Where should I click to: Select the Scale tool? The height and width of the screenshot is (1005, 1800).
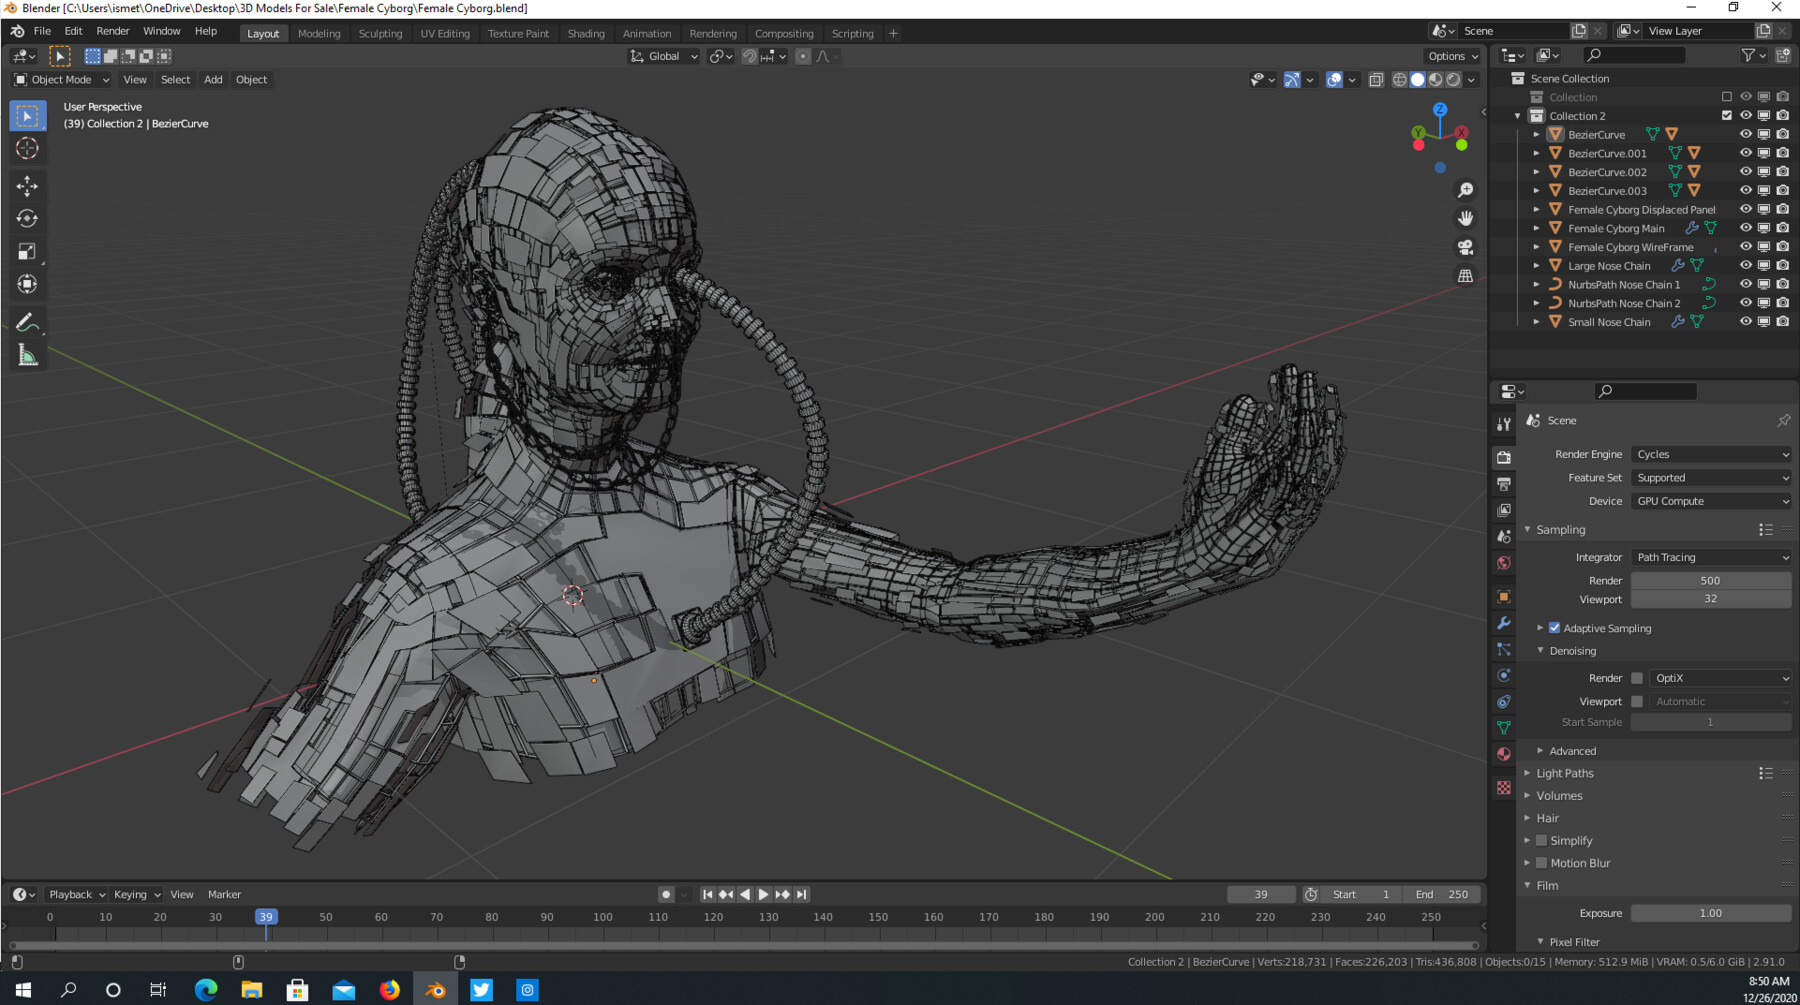click(27, 252)
